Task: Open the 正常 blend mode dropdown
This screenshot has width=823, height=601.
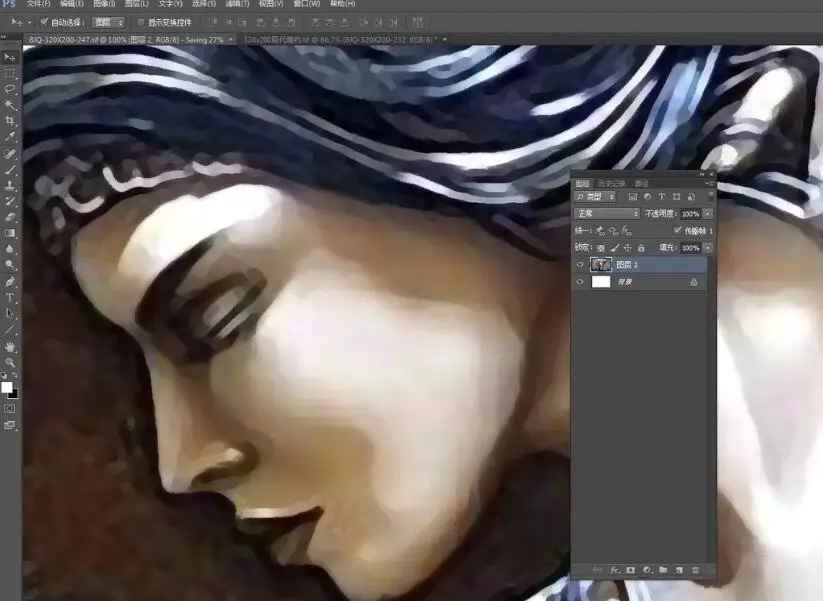Action: point(607,214)
